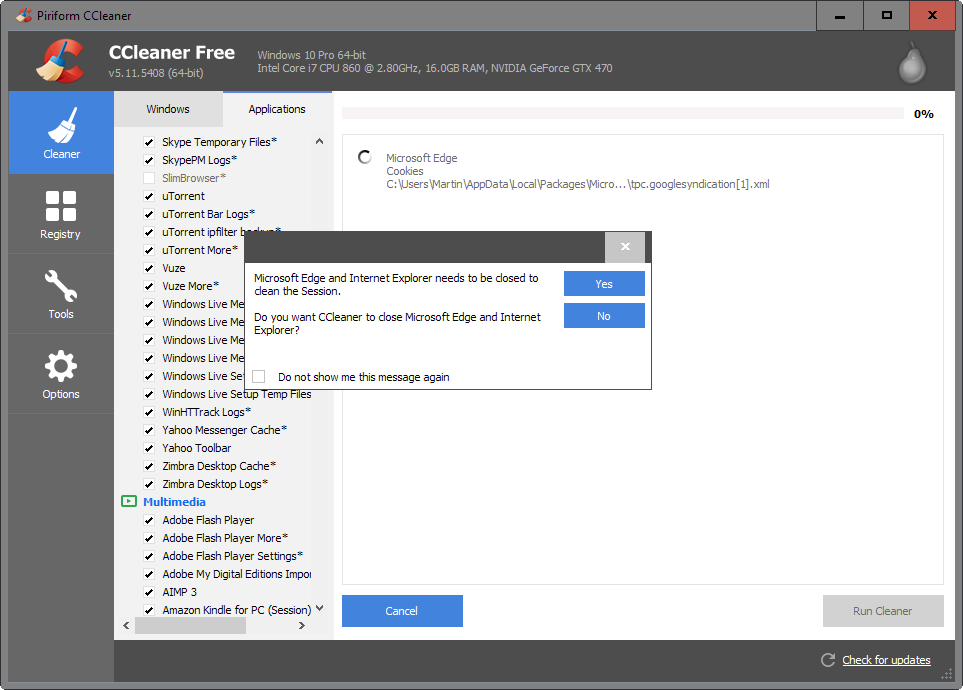Close the dialog with the X button

pyautogui.click(x=625, y=247)
